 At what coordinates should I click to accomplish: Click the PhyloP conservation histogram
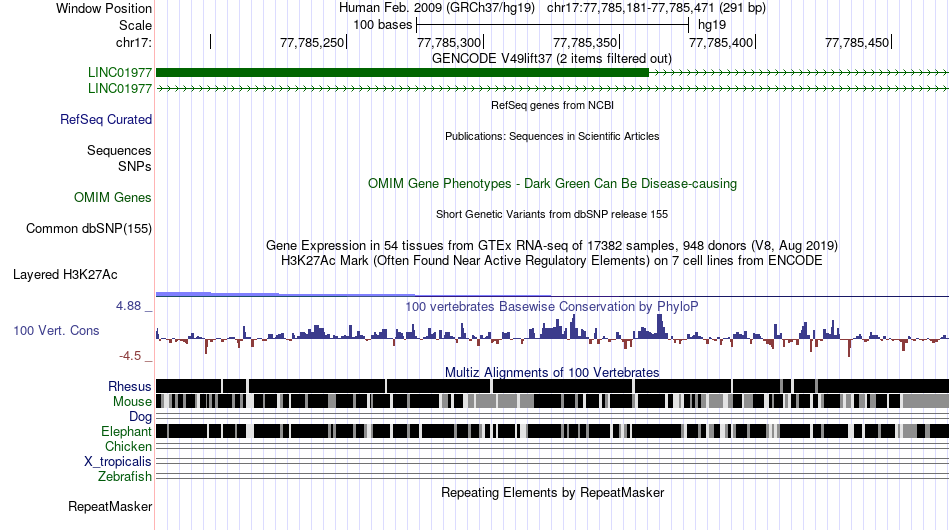(553, 335)
